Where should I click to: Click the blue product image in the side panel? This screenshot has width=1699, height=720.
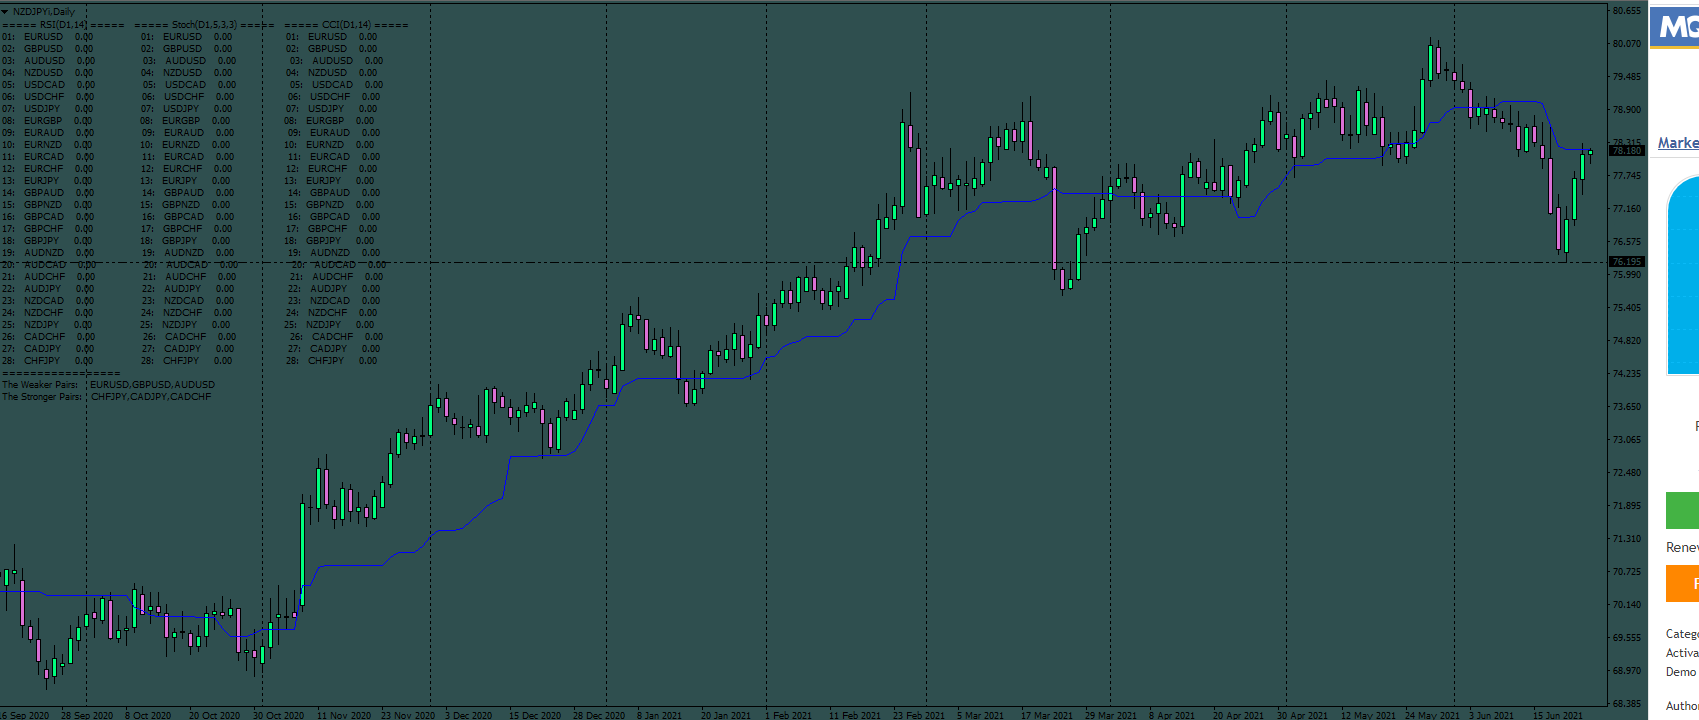pyautogui.click(x=1682, y=275)
